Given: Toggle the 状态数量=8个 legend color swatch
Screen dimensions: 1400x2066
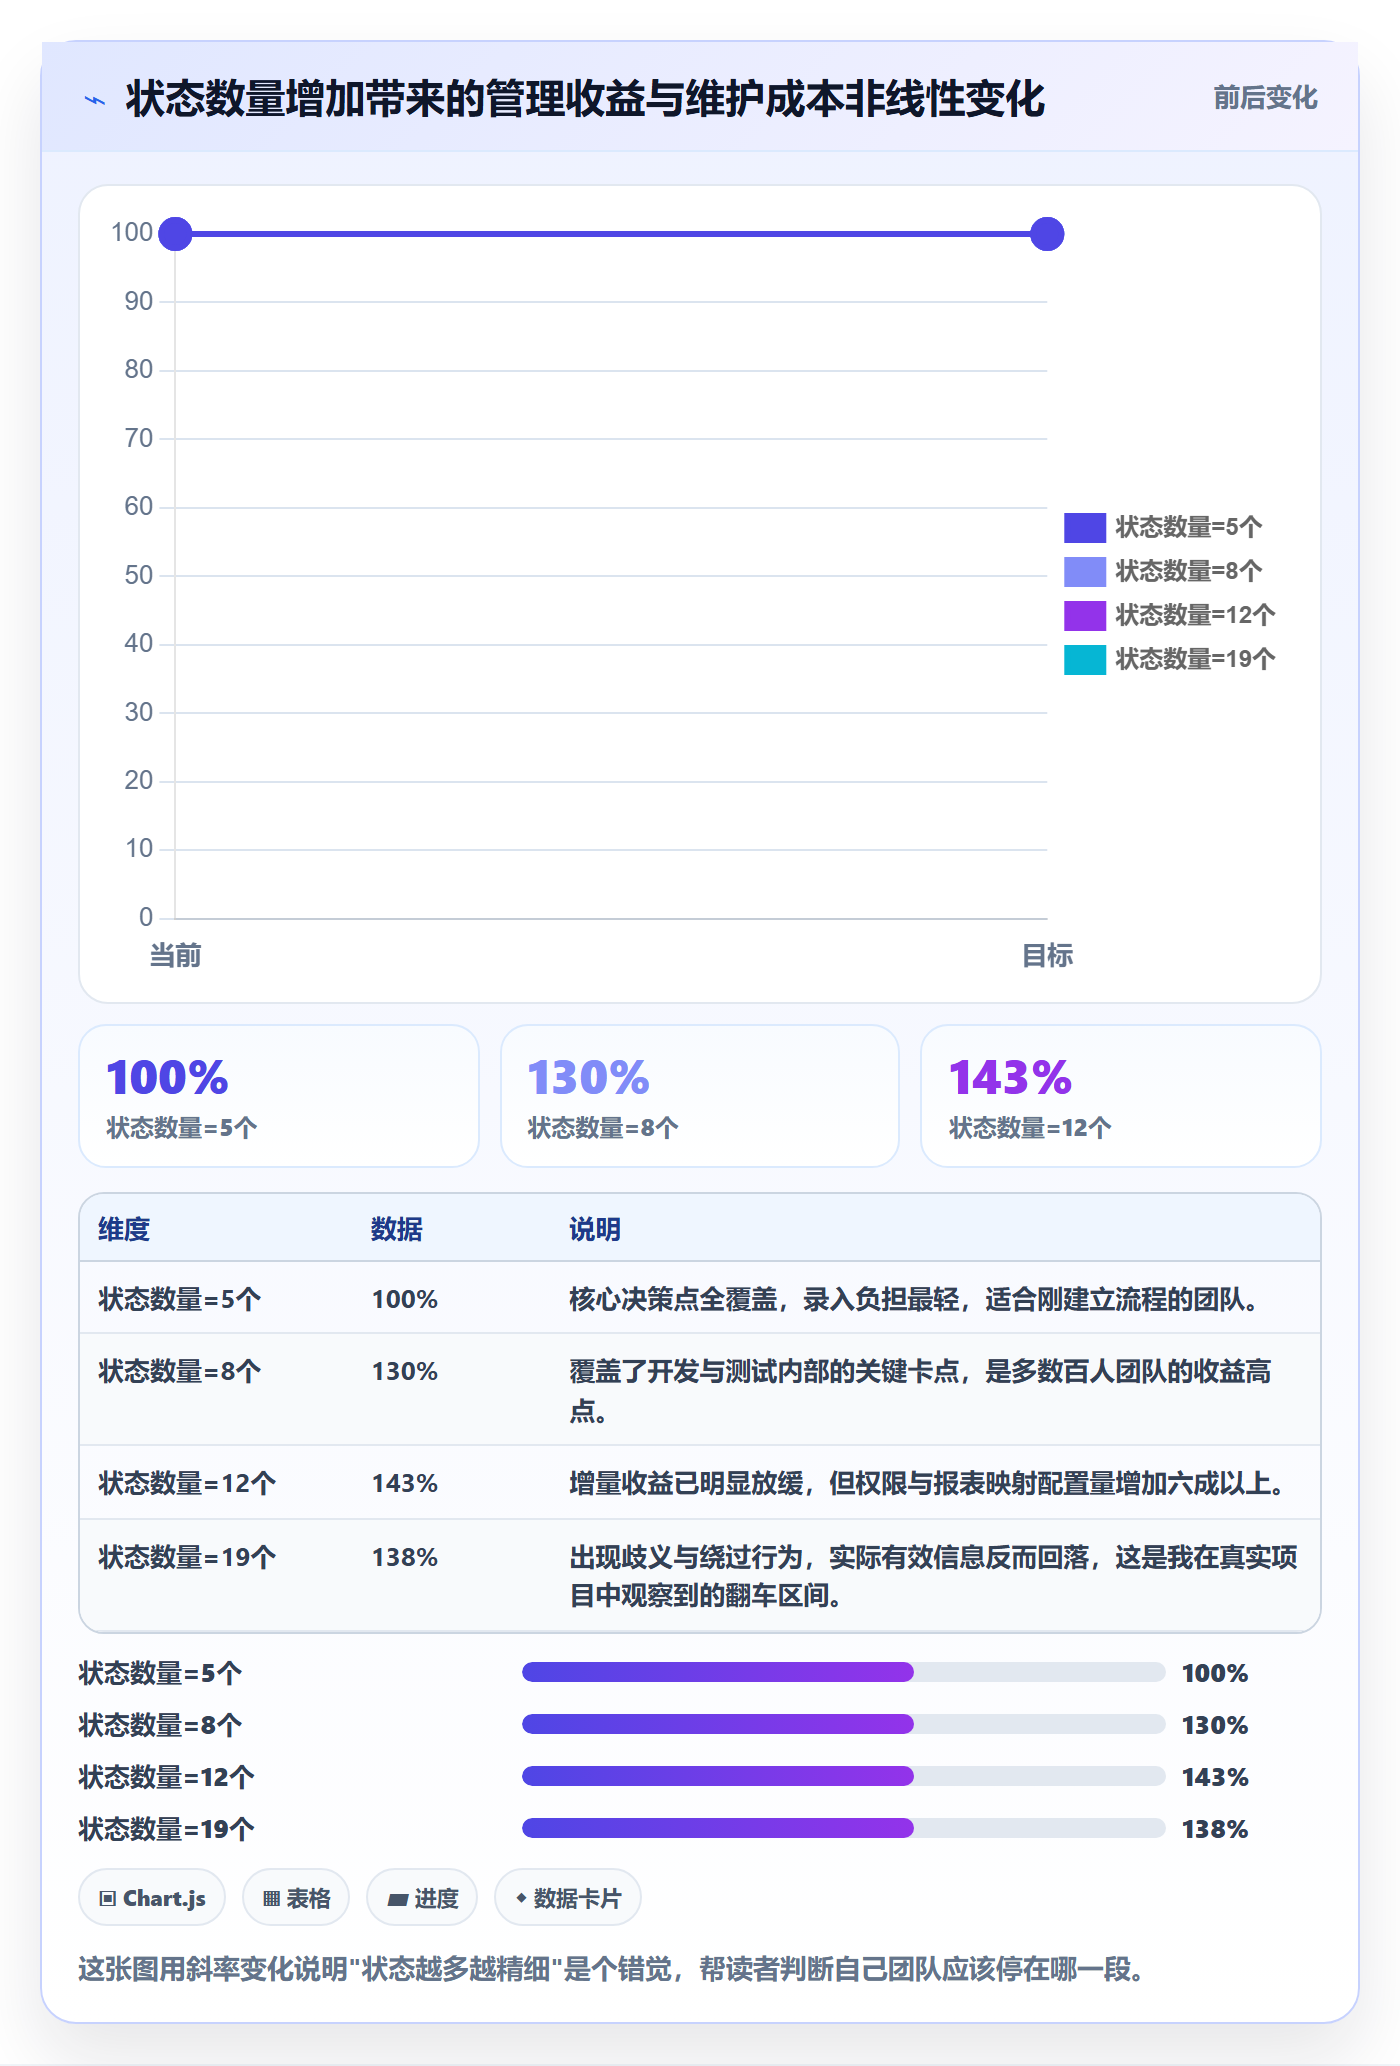Looking at the screenshot, I should 1085,571.
